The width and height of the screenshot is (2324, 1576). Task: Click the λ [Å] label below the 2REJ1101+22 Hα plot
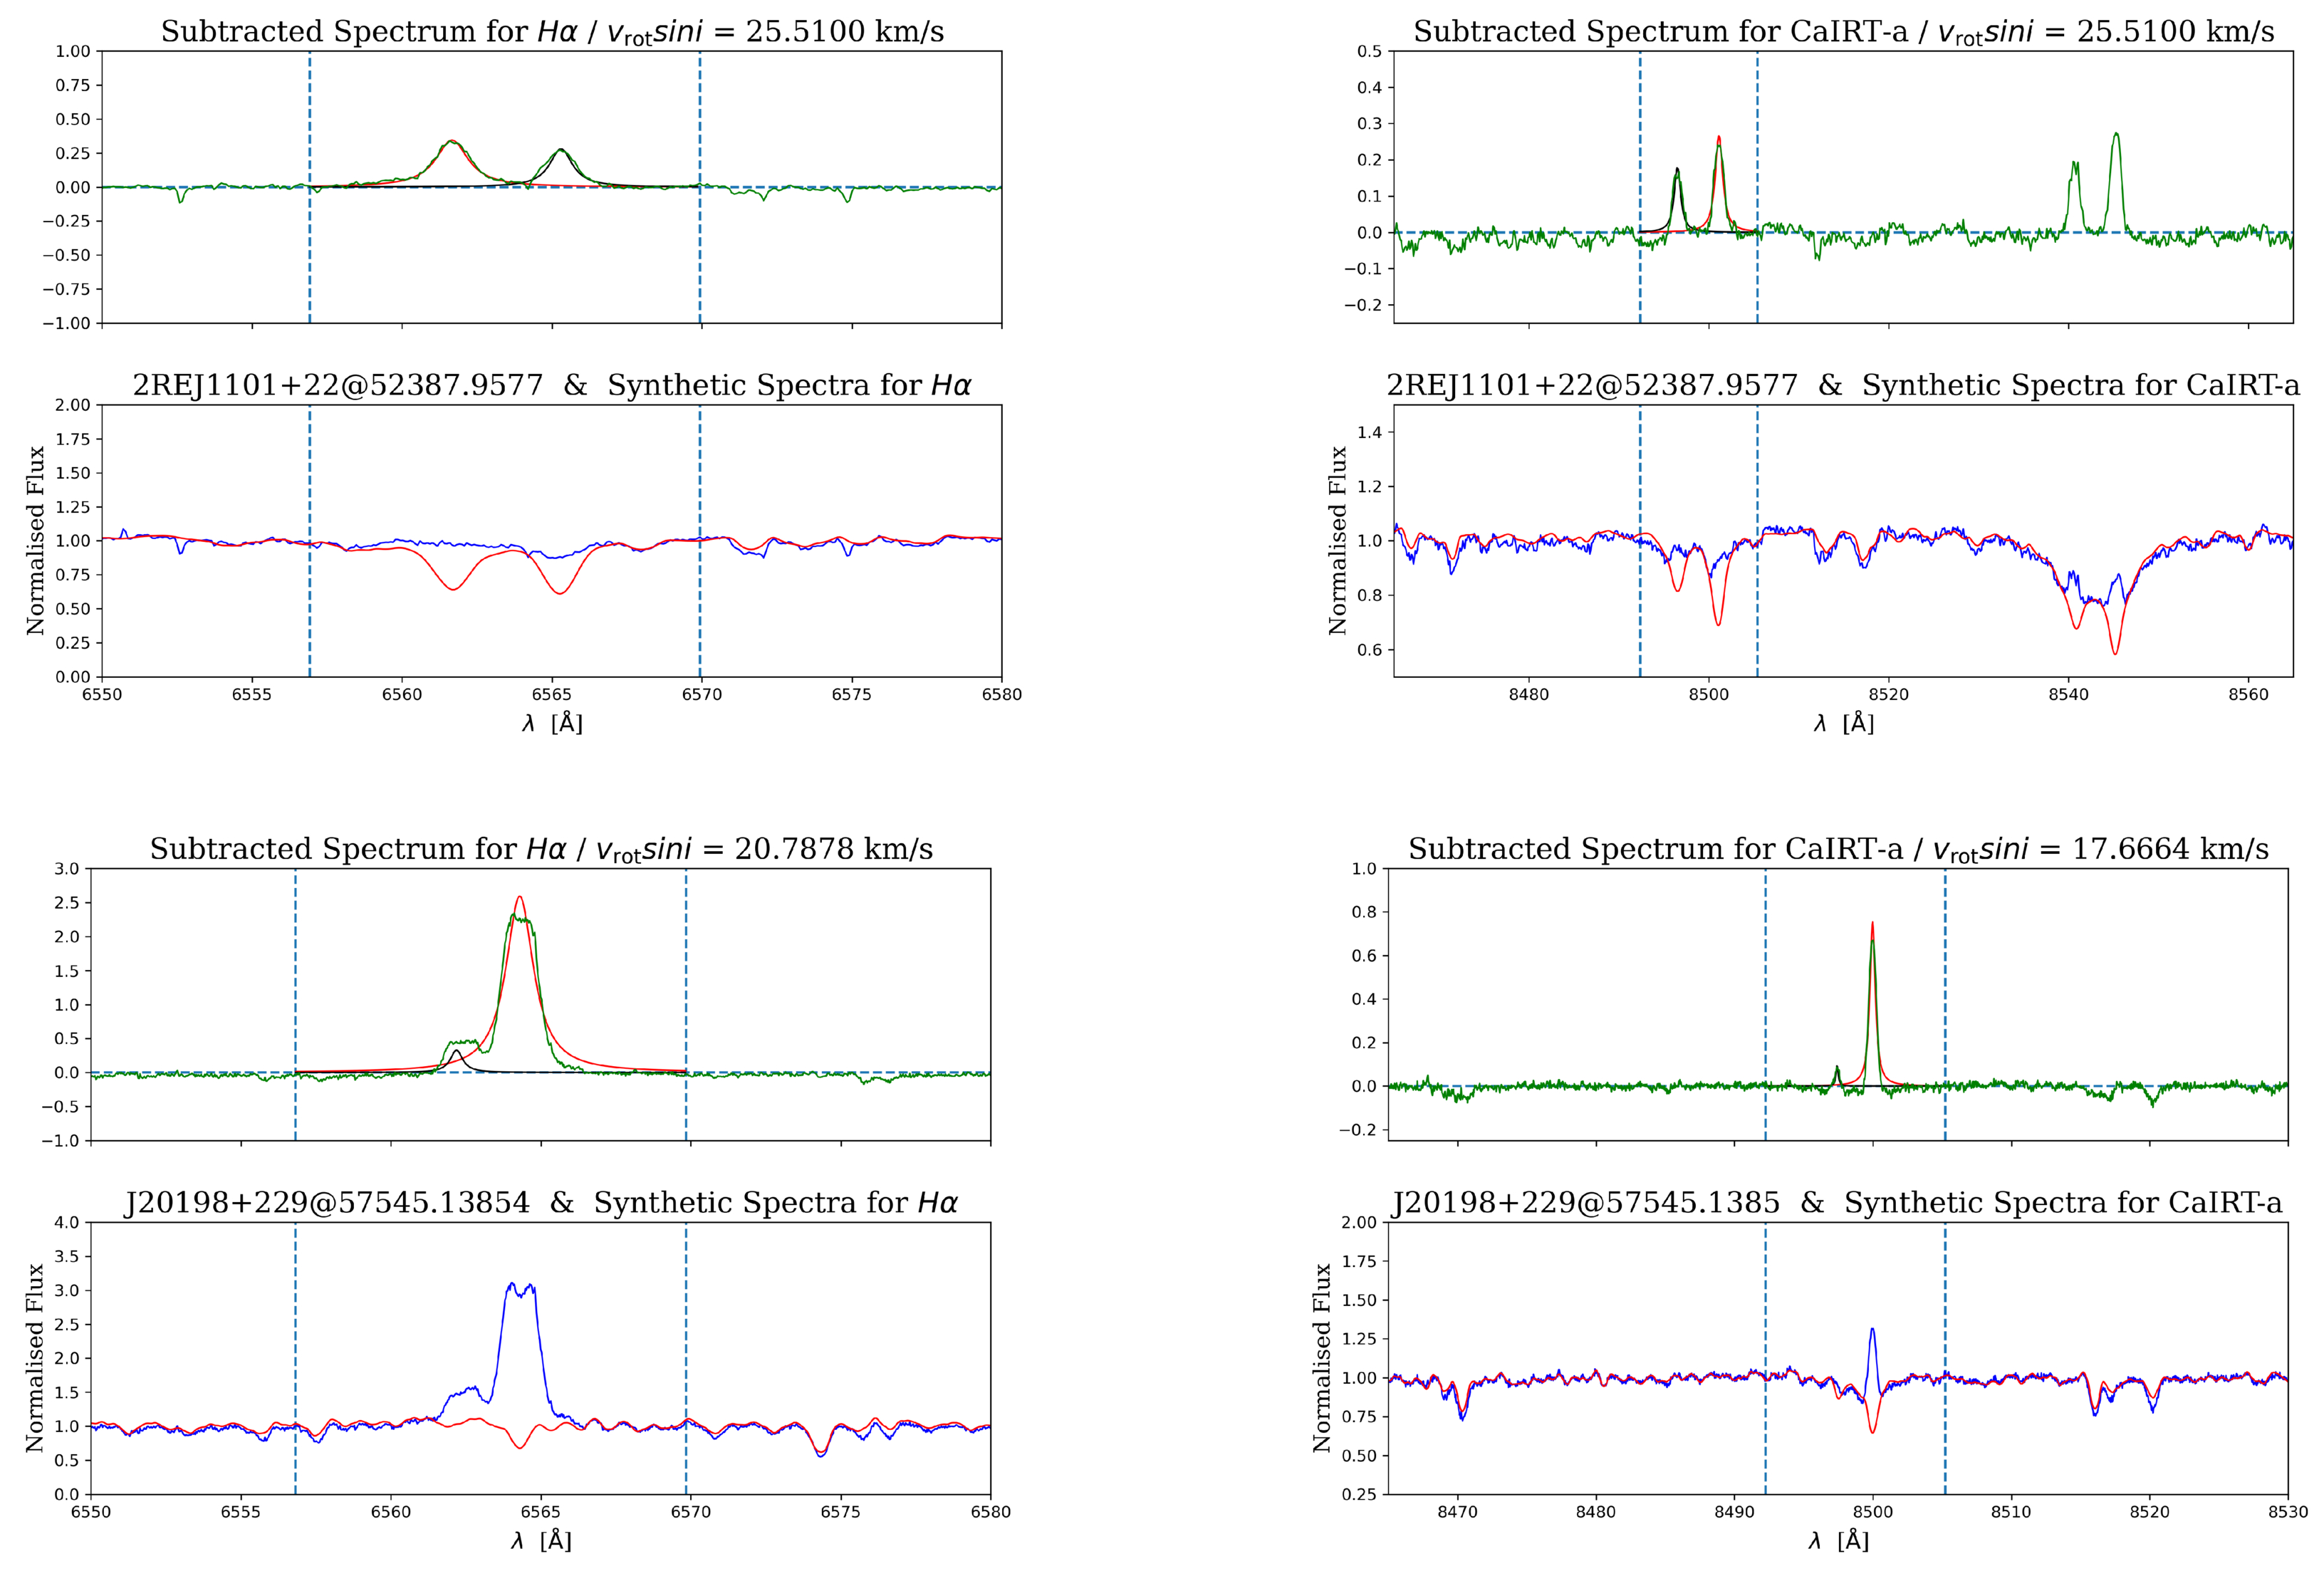click(x=552, y=723)
